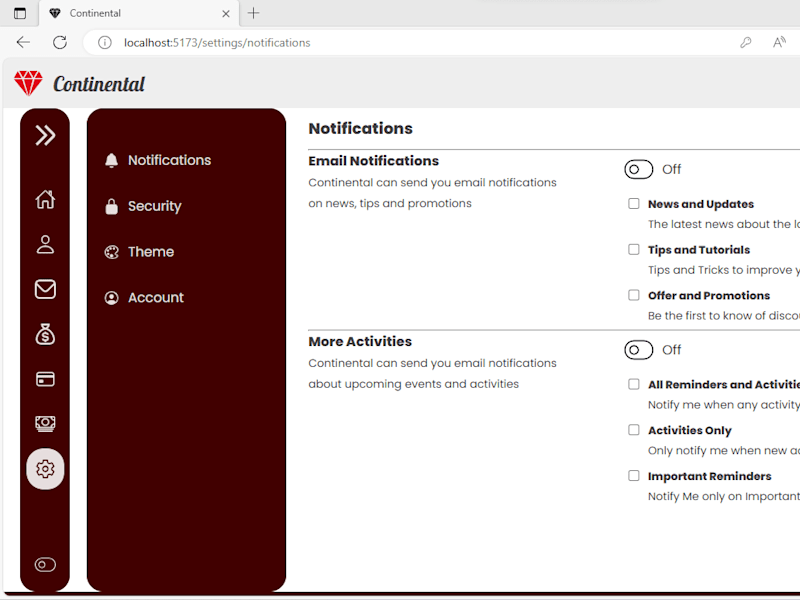Screen dimensions: 800x600
Task: Toggle the switch at sidebar bottom
Action: (45, 565)
